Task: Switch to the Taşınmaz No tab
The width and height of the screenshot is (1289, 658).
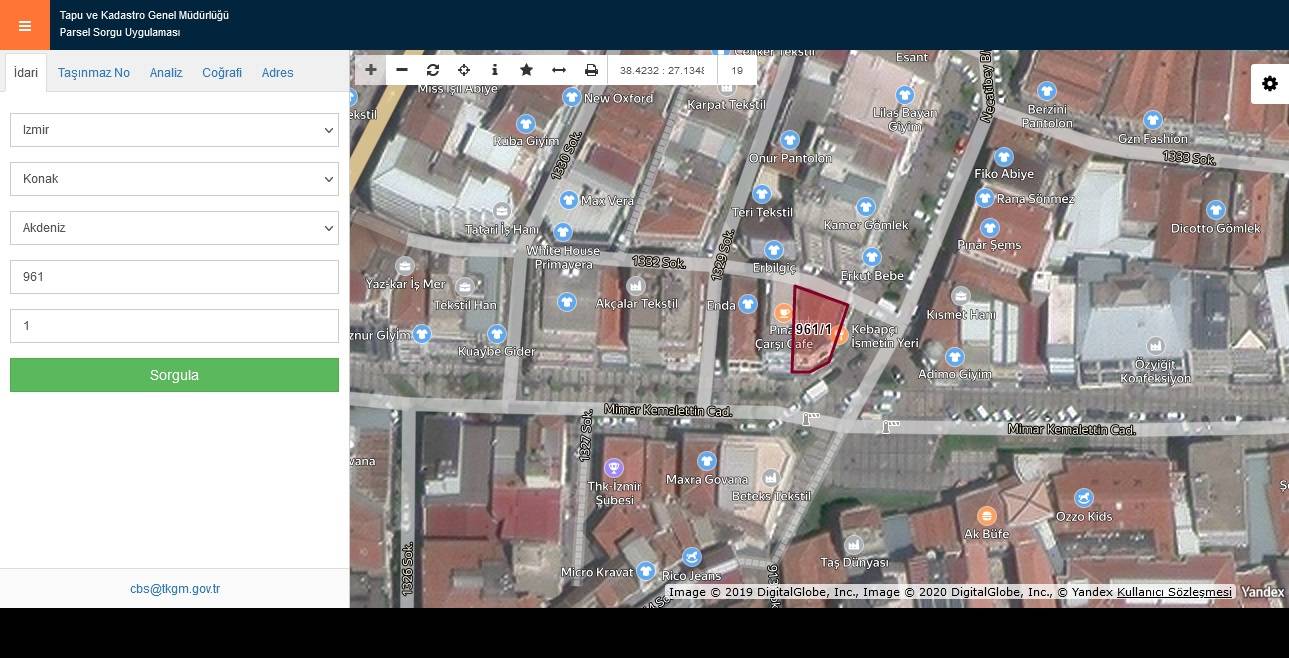Action: [x=94, y=73]
